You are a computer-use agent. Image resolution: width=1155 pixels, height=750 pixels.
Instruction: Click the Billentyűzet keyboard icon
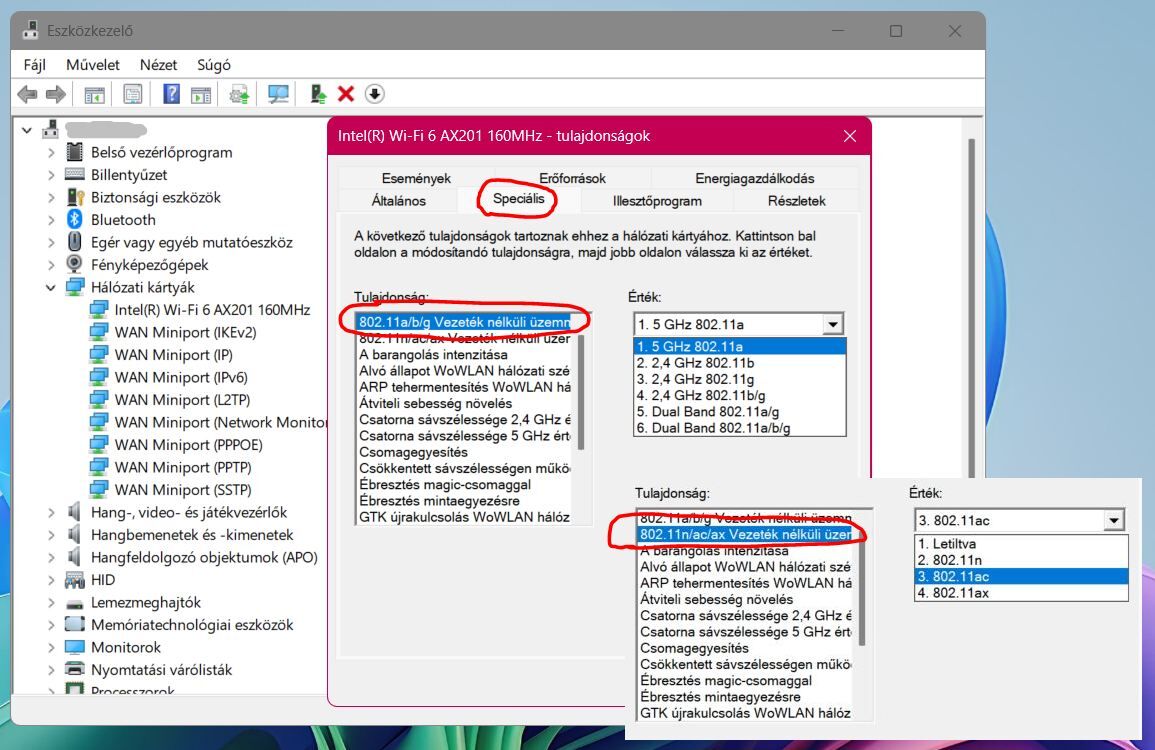74,175
